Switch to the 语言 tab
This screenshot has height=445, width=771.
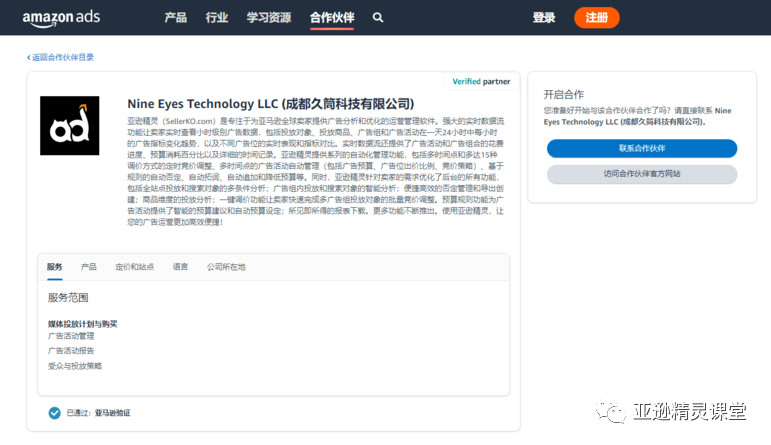pyautogui.click(x=180, y=267)
